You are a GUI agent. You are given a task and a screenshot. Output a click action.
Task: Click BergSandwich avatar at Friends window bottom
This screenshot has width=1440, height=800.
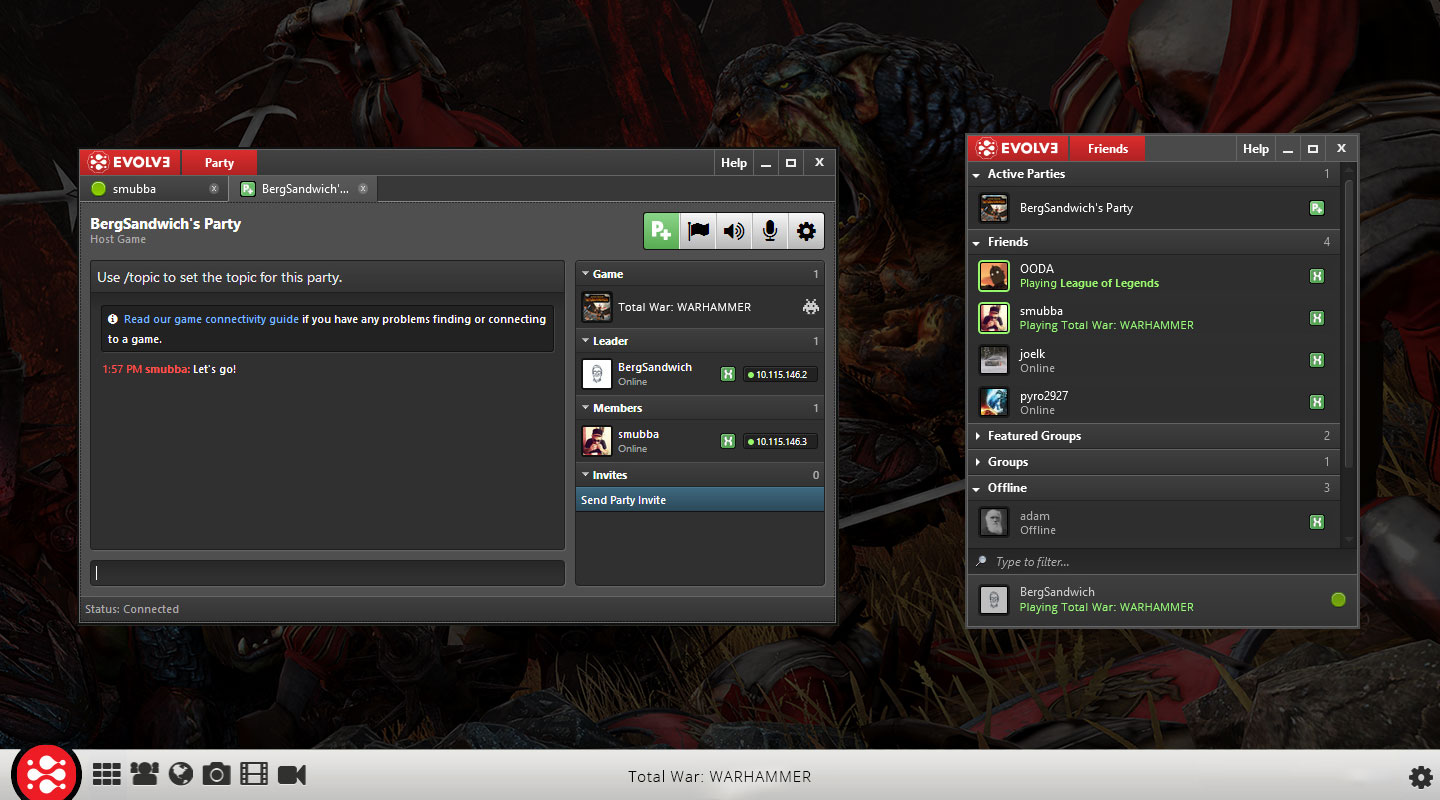coord(994,599)
